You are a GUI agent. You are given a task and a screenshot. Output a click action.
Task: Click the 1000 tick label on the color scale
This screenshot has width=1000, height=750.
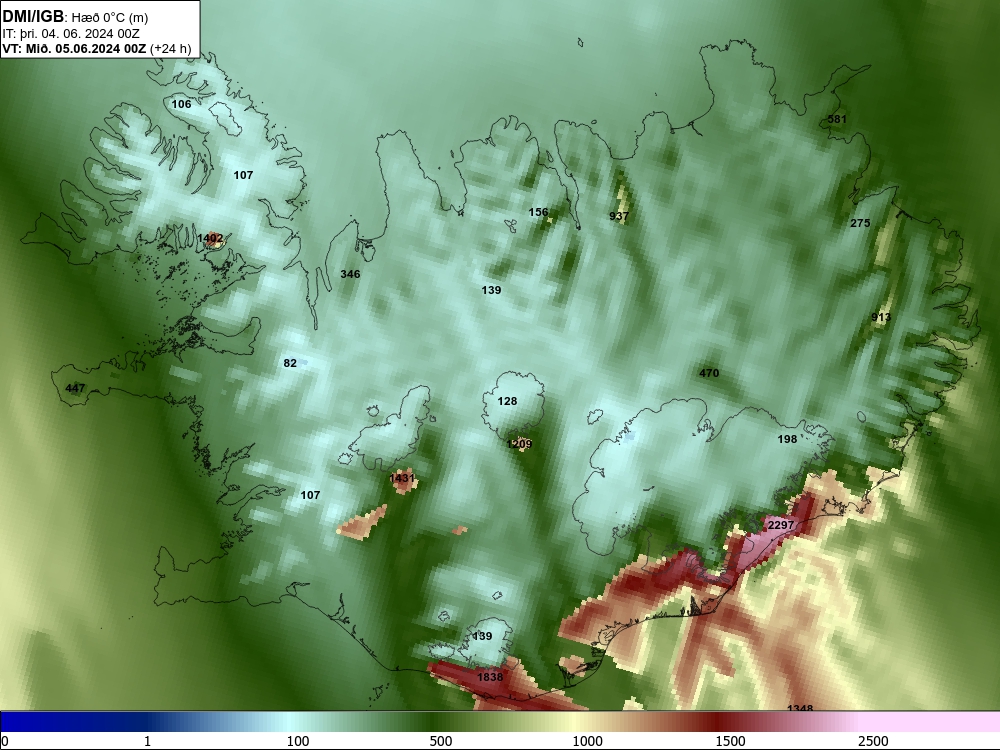587,741
